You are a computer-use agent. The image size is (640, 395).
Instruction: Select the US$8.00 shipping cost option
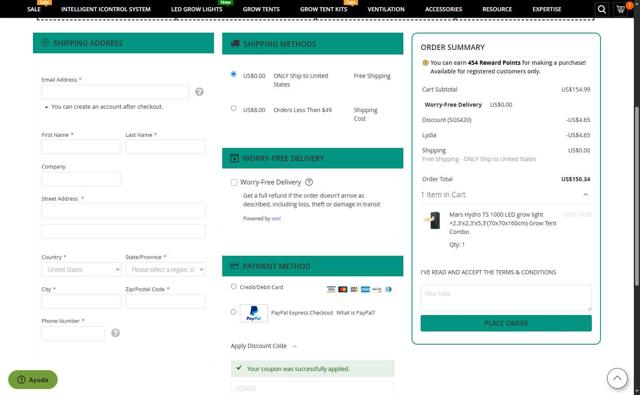[233, 108]
